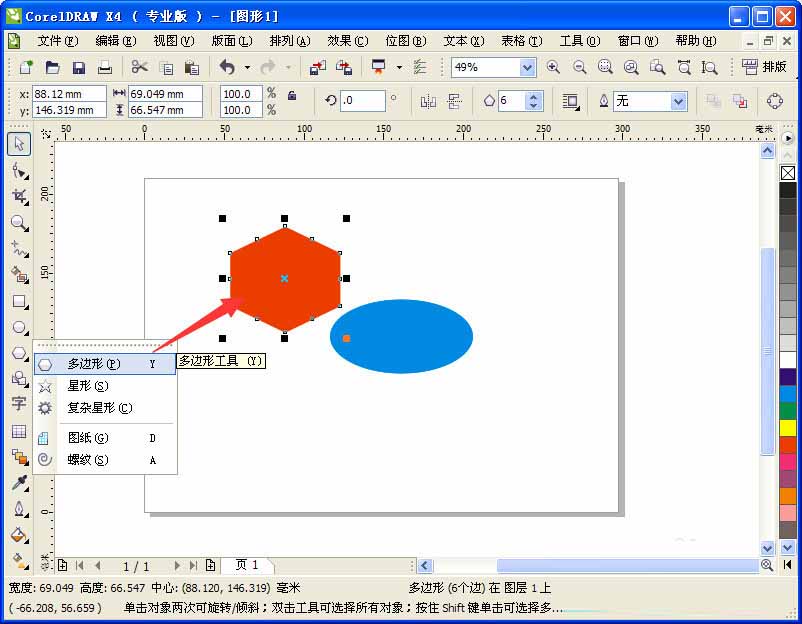Image resolution: width=802 pixels, height=624 pixels.
Task: Select the Smart Fill tool
Action: 19,275
